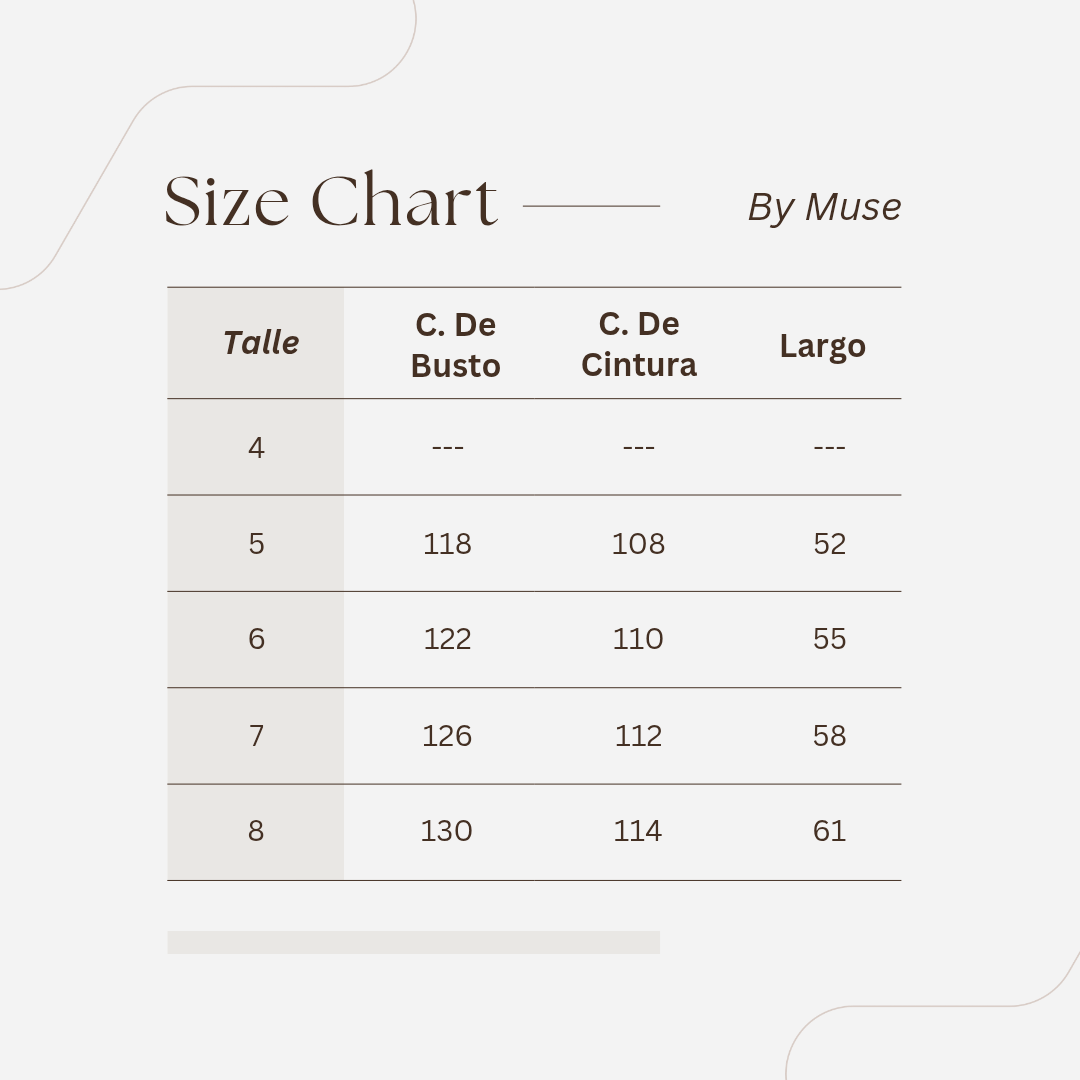Click the Size Chart title
This screenshot has width=1080, height=1080.
click(x=330, y=202)
